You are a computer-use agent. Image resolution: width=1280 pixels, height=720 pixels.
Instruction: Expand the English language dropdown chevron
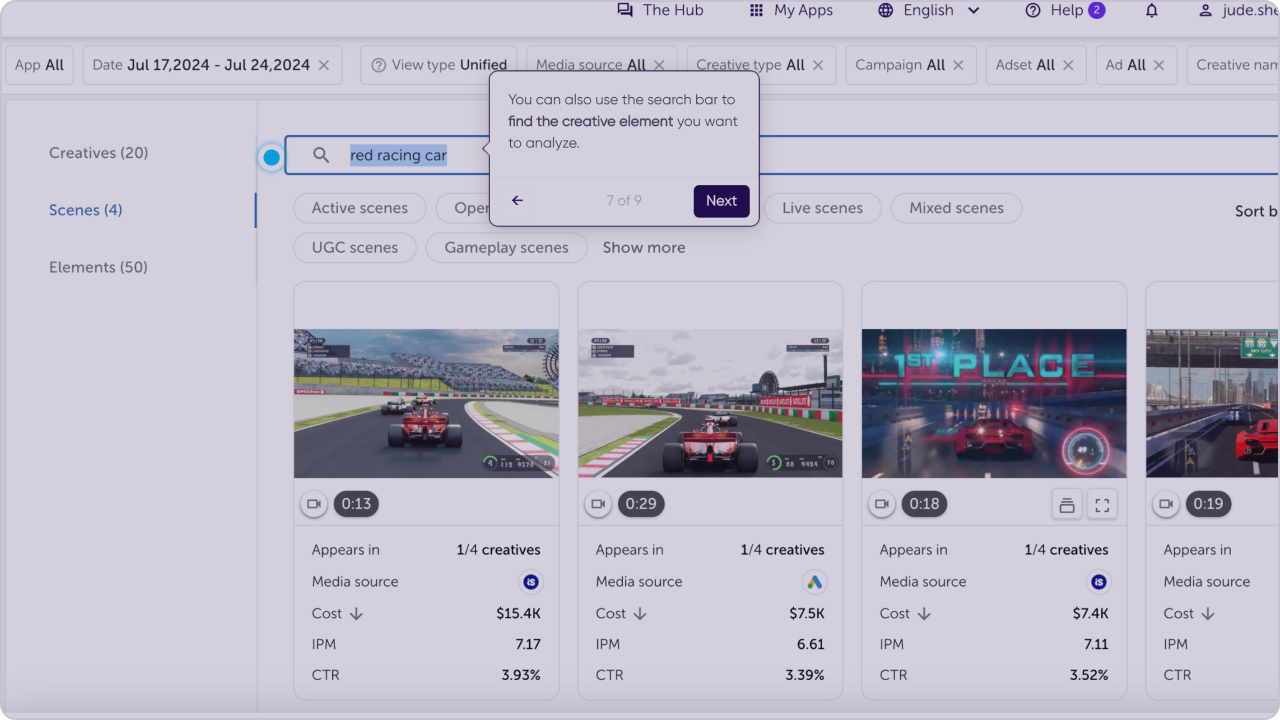[x=974, y=10]
